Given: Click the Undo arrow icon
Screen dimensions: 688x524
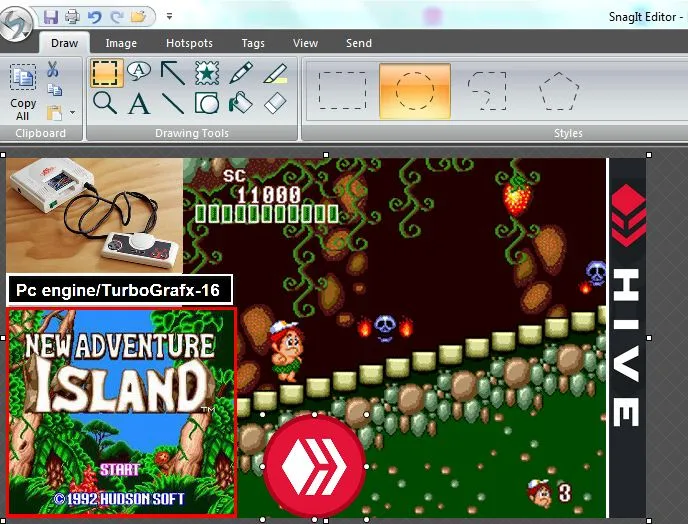Looking at the screenshot, I should coord(94,17).
